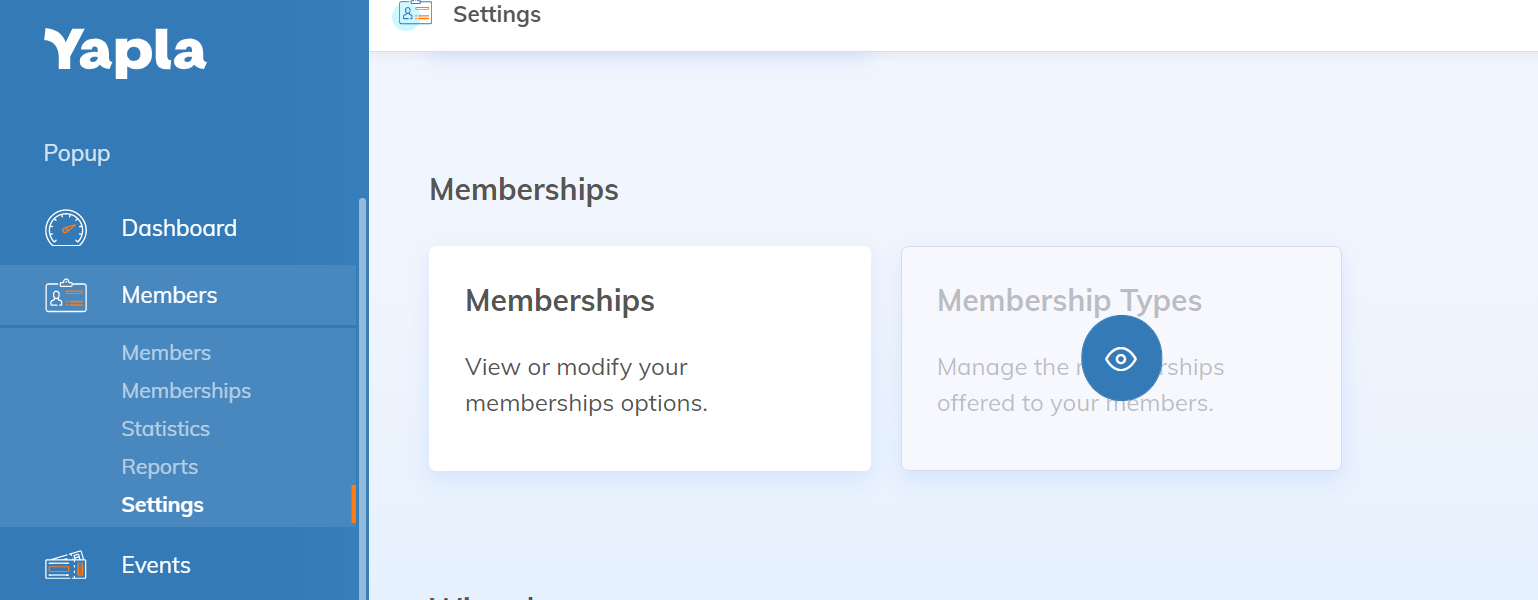
Task: Click the Yapla logo
Action: pos(125,52)
